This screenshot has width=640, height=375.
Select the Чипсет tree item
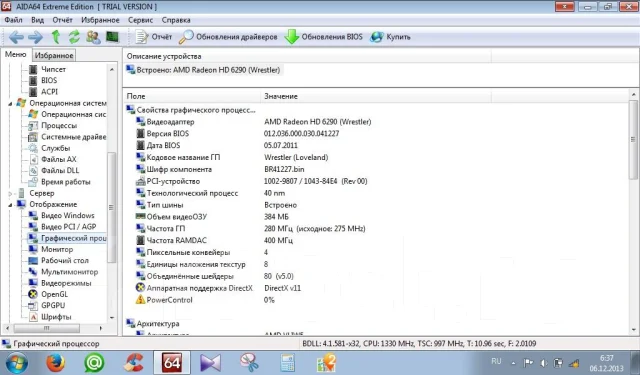pyautogui.click(x=48, y=69)
